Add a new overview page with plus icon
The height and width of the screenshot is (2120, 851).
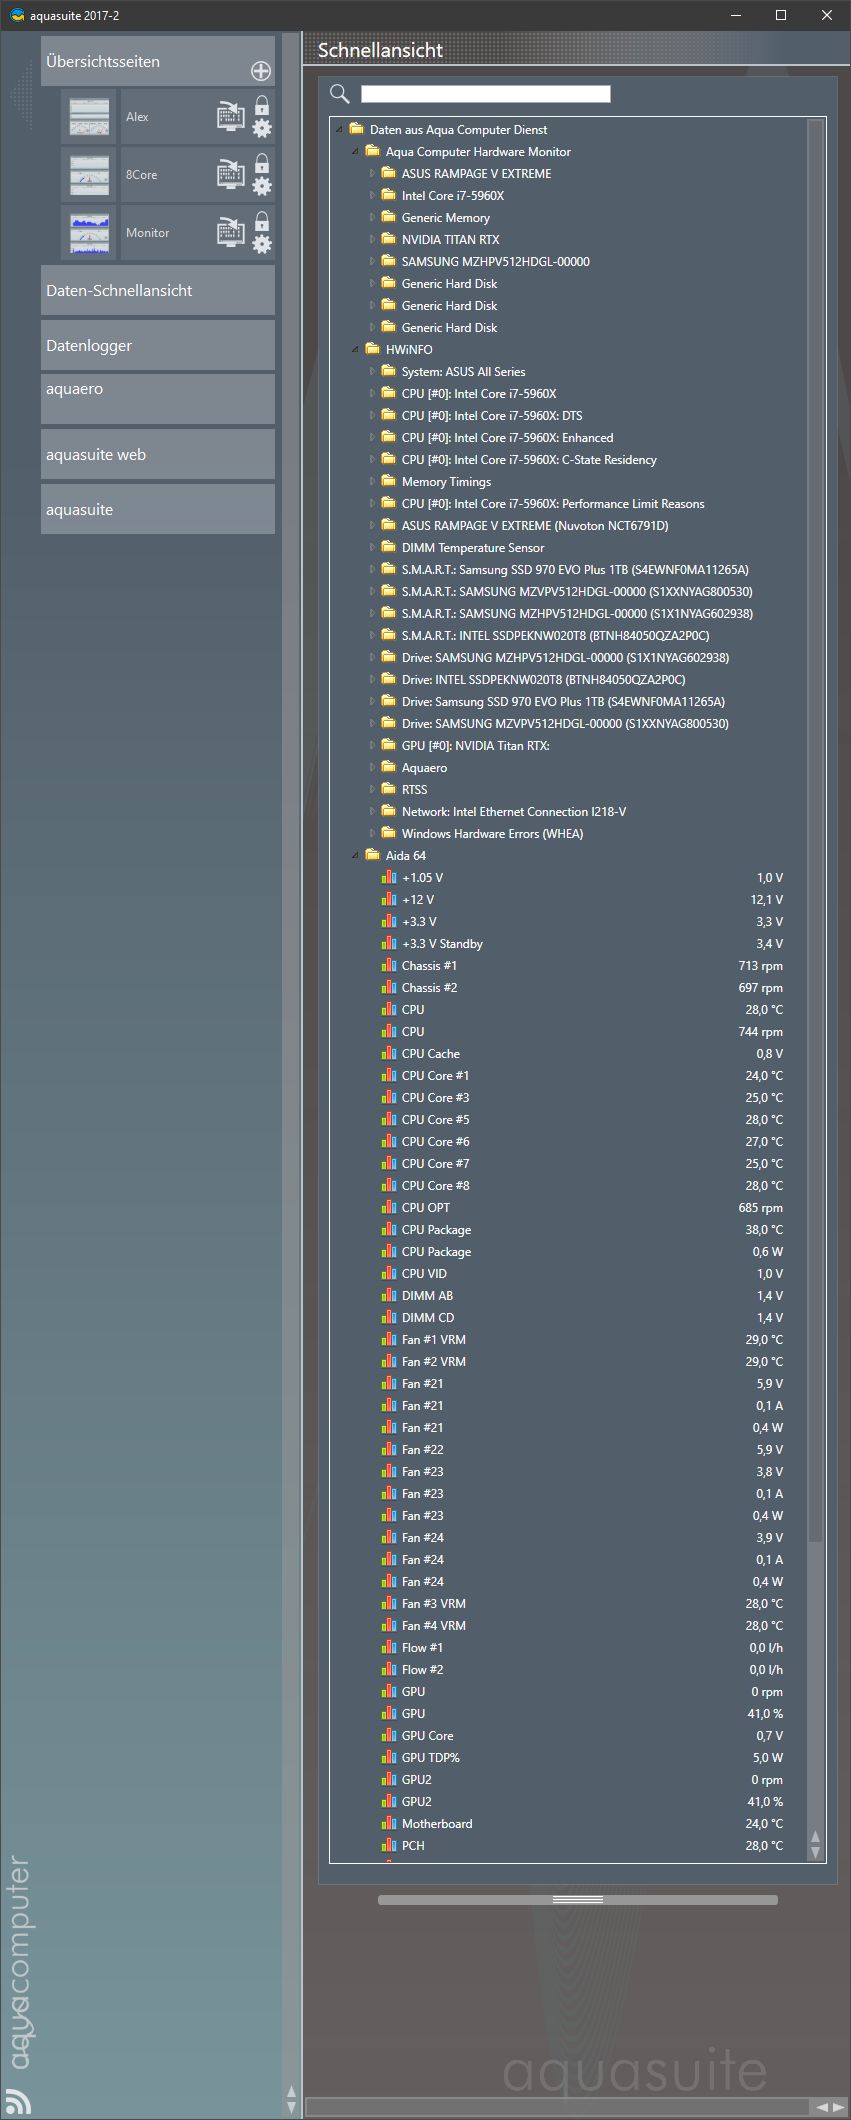pos(260,71)
